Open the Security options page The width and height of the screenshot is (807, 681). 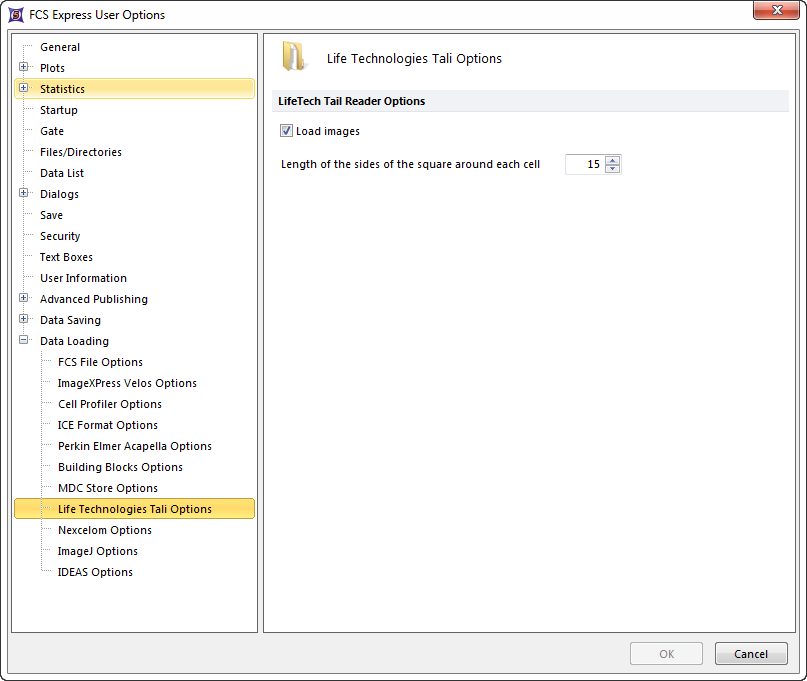[x=60, y=236]
